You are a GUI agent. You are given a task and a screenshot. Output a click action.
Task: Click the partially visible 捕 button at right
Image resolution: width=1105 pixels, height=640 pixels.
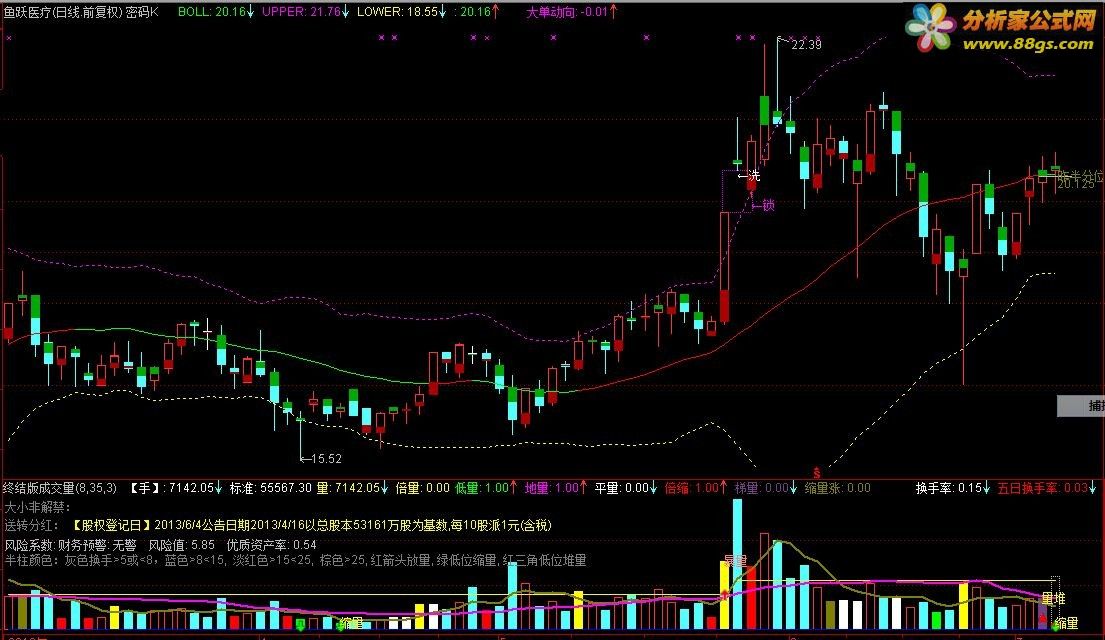[x=1082, y=405]
